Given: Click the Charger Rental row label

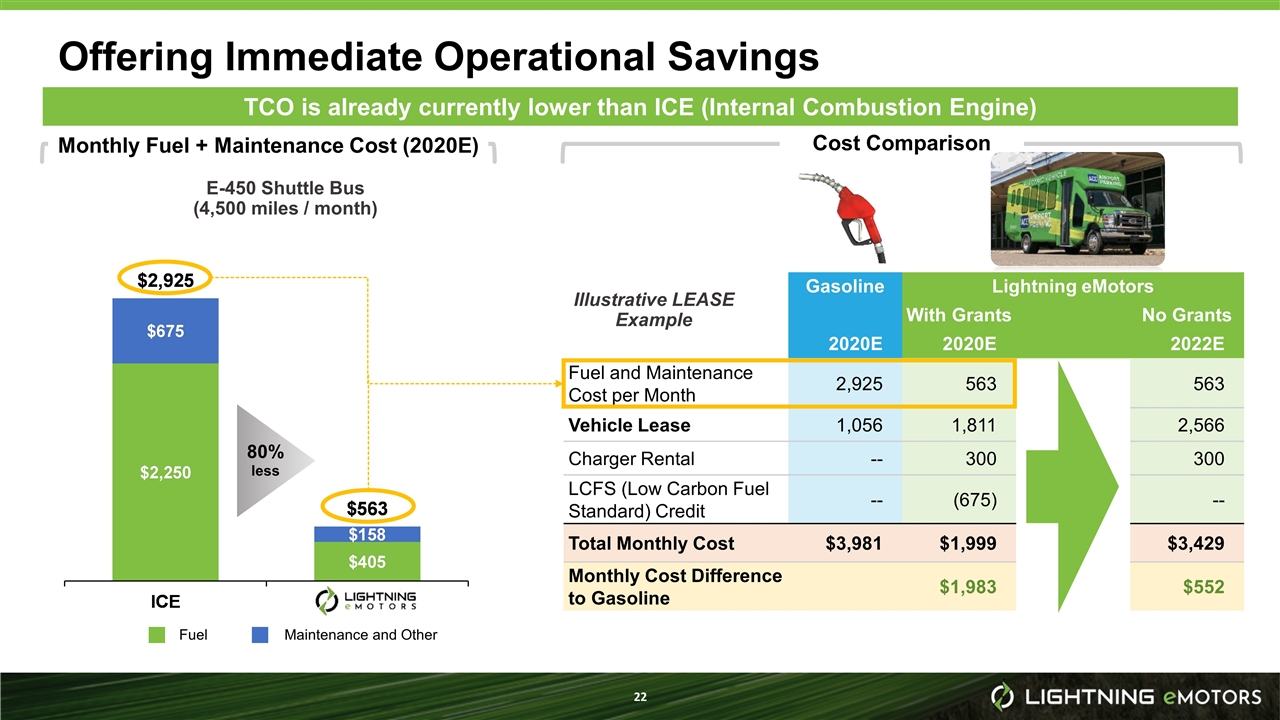Looking at the screenshot, I should click(x=630, y=459).
